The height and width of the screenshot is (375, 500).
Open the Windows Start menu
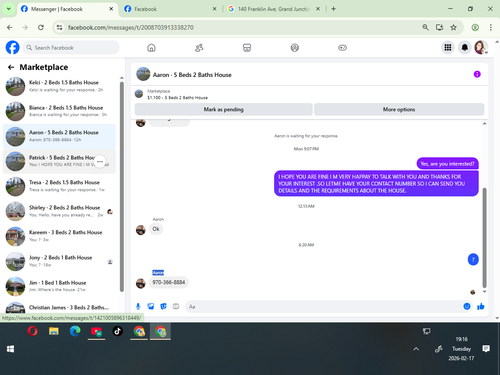[x=10, y=349]
